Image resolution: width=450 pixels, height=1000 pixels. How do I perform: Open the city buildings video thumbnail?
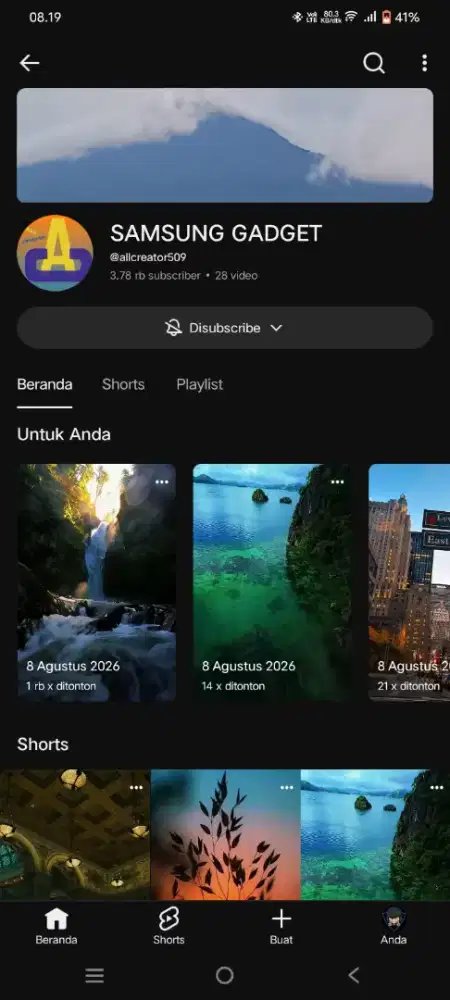click(x=409, y=583)
